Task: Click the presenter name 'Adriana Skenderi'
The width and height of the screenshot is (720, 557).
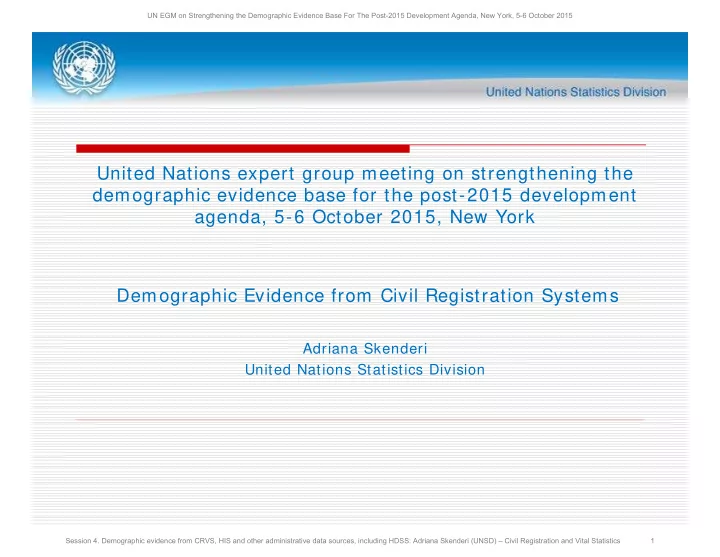Action: 365,349
